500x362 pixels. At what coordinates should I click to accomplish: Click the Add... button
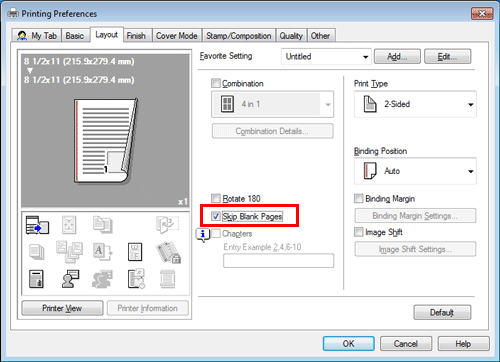coord(397,57)
